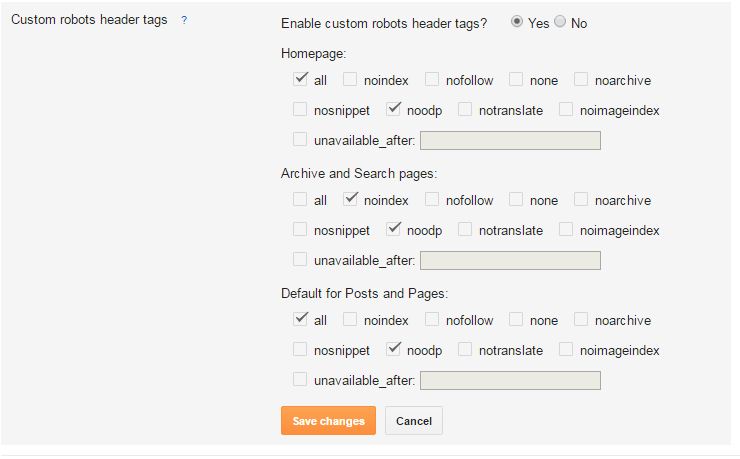Check Homepage 'noarchive' checkbox
The height and width of the screenshot is (459, 740).
click(x=581, y=79)
